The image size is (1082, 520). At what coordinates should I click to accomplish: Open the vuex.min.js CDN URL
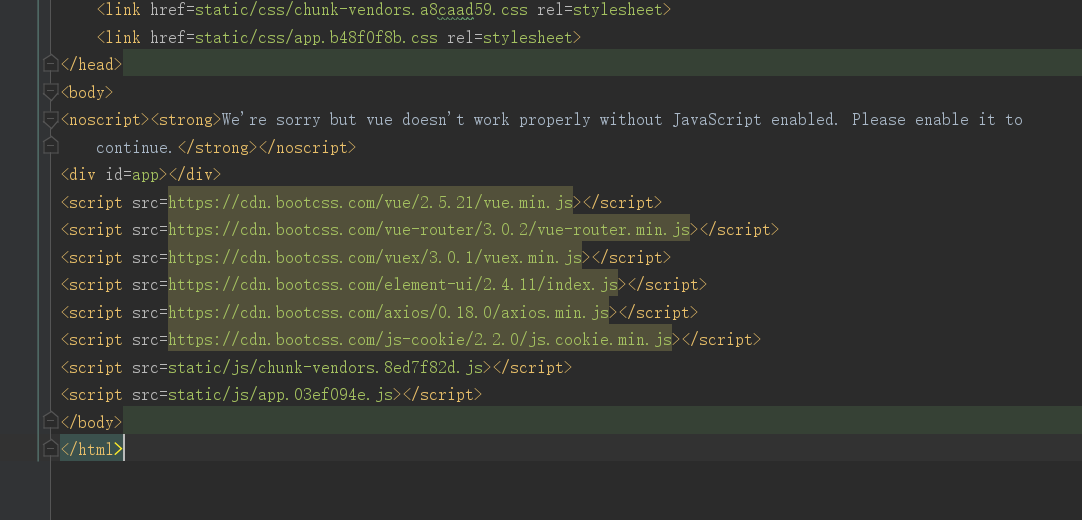click(x=375, y=257)
